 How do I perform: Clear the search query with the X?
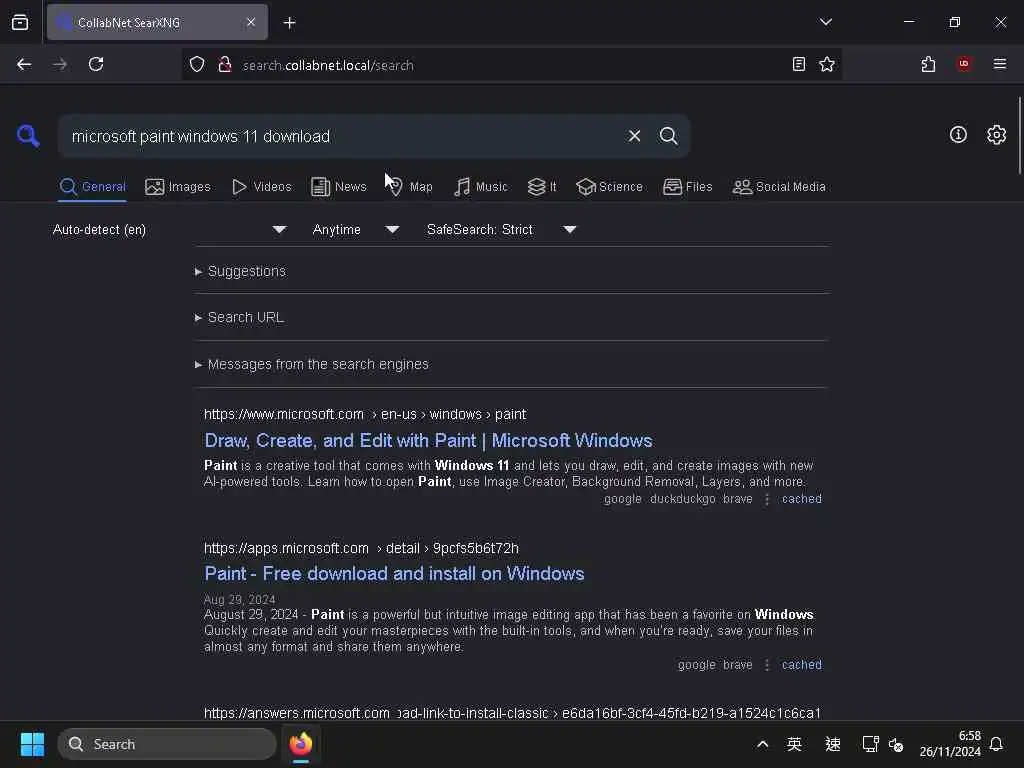(x=634, y=136)
